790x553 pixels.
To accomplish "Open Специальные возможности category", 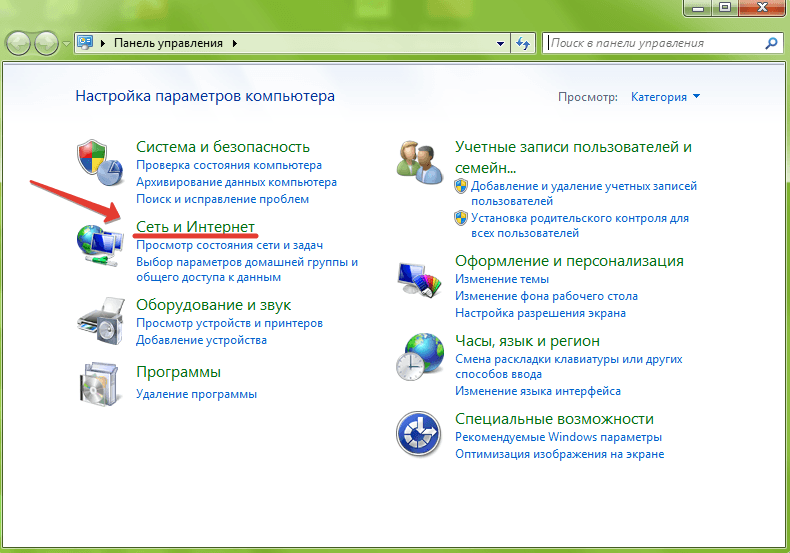I will point(554,419).
